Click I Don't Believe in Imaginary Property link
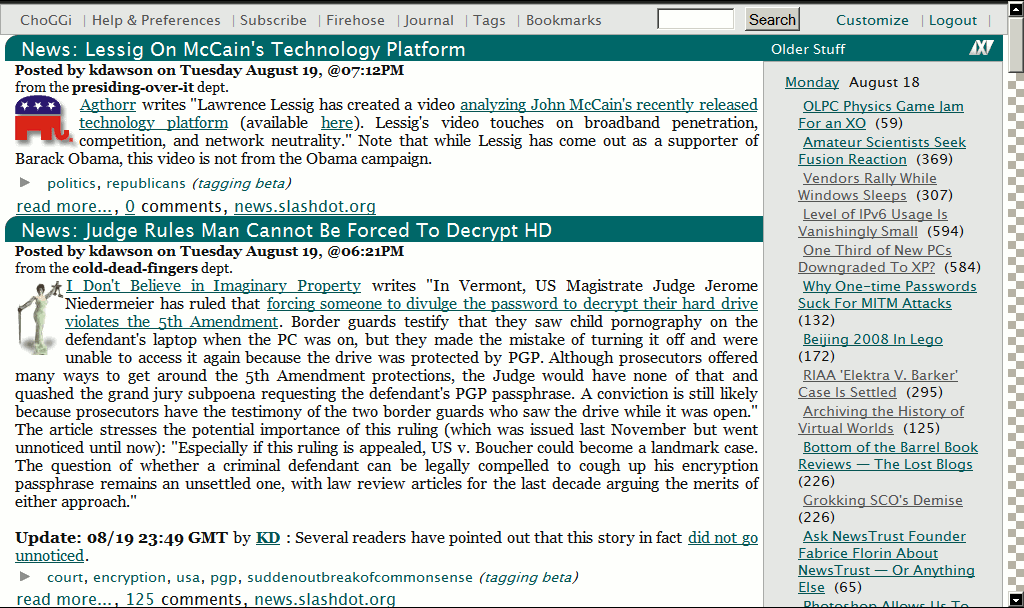This screenshot has height=608, width=1024. (213, 285)
